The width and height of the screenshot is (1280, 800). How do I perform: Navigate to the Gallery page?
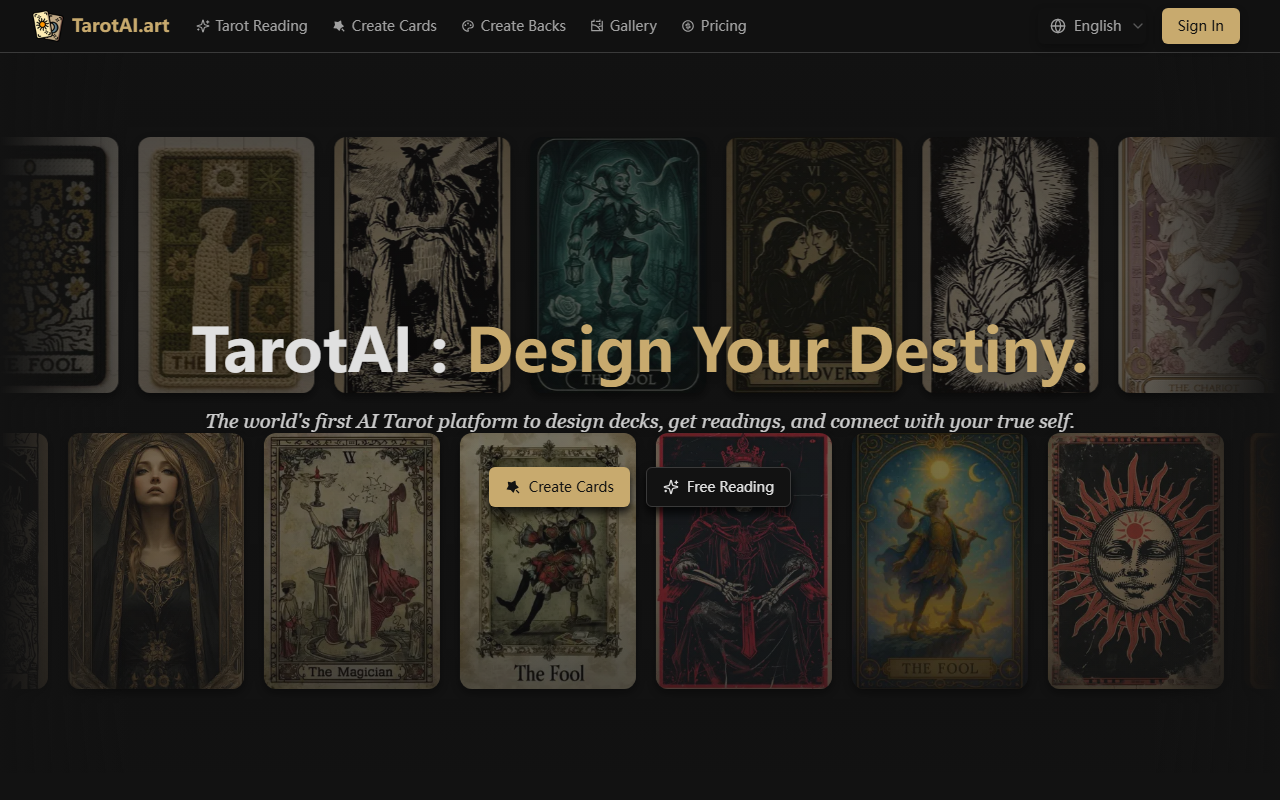tap(623, 26)
